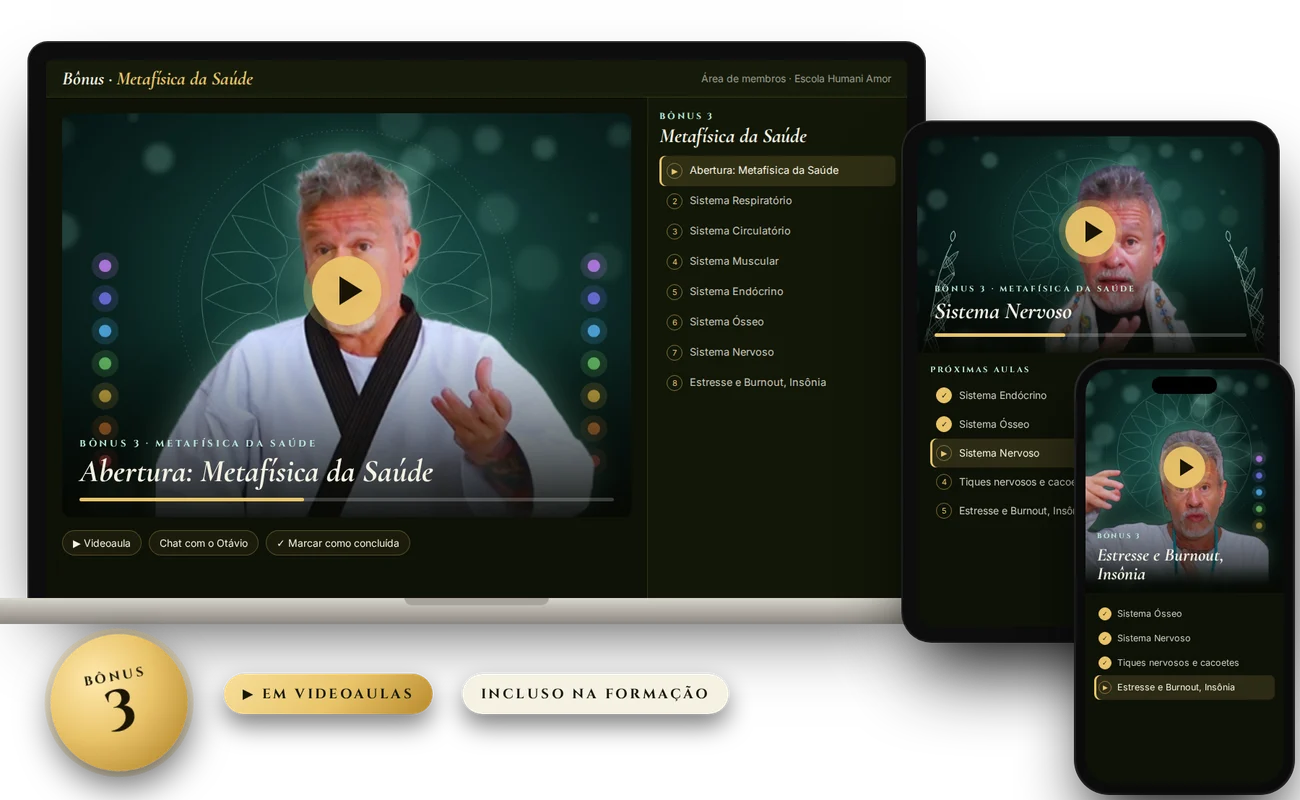Click the Bônus · Metafísica da Saúde header title
The image size is (1300, 800).
[158, 79]
